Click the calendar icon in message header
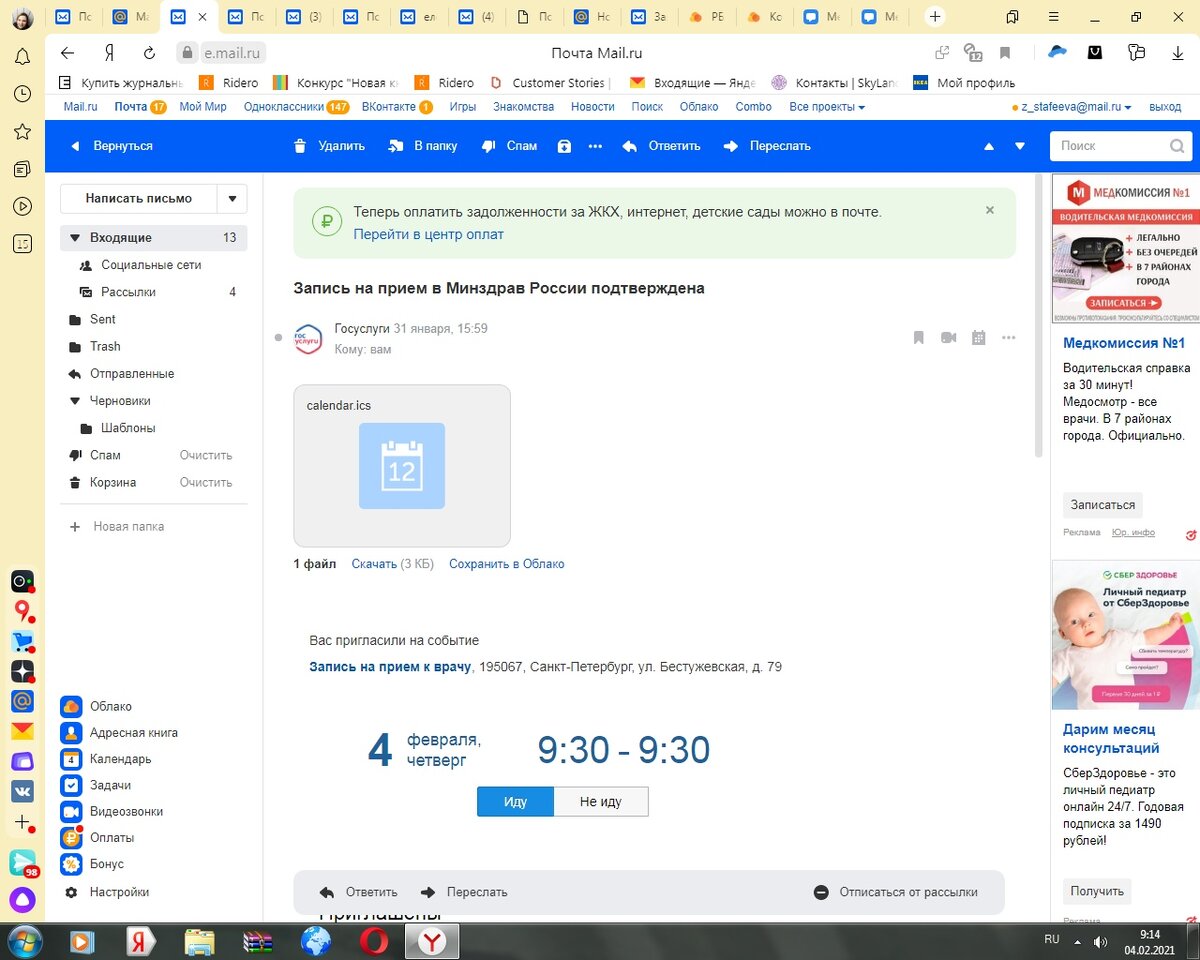Viewport: 1200px width, 960px height. pyautogui.click(x=979, y=338)
